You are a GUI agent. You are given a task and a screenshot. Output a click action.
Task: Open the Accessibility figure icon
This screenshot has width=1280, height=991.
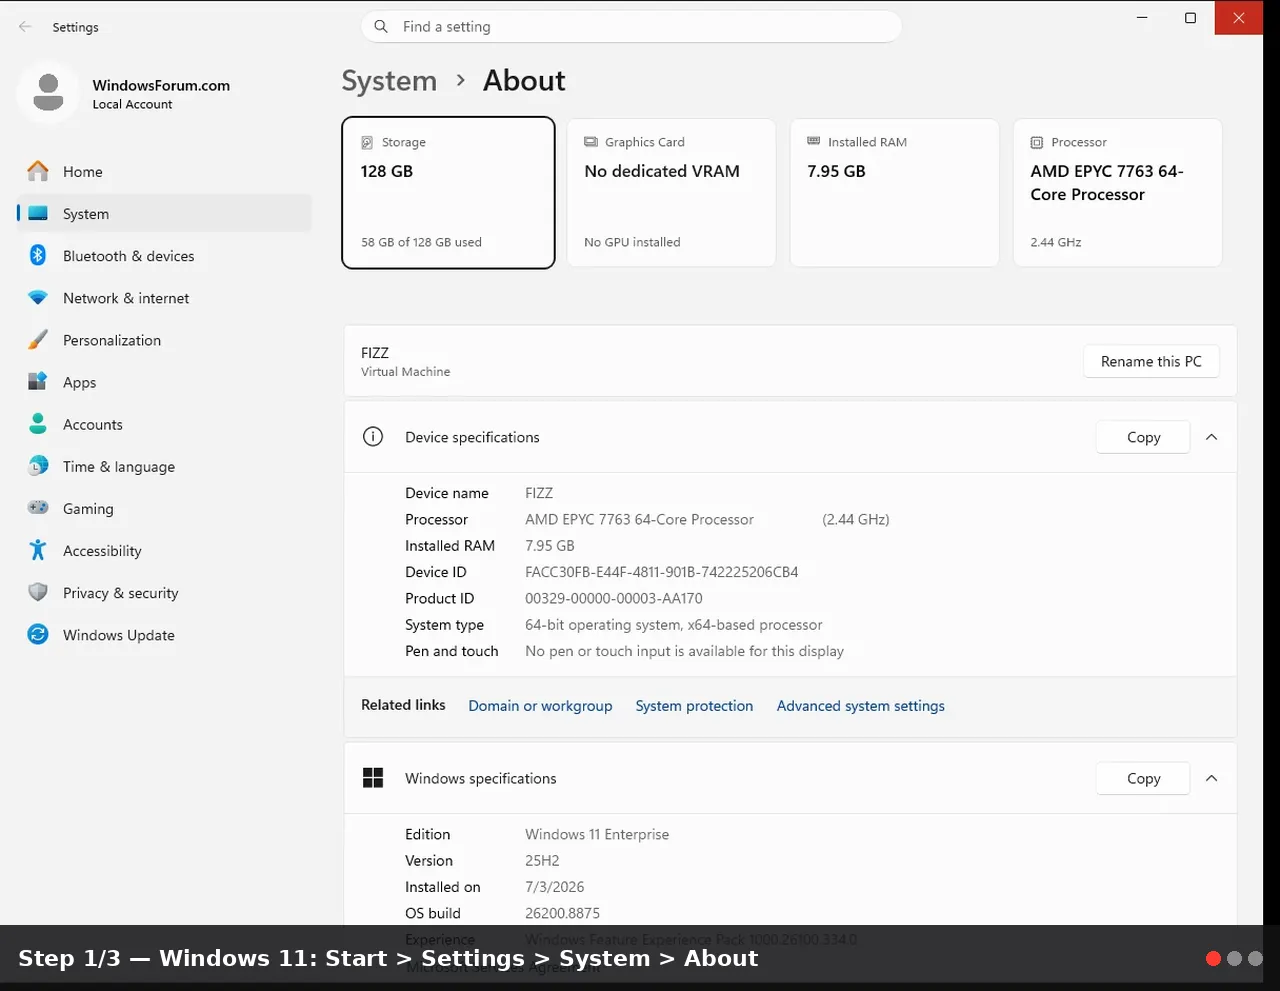click(x=38, y=550)
